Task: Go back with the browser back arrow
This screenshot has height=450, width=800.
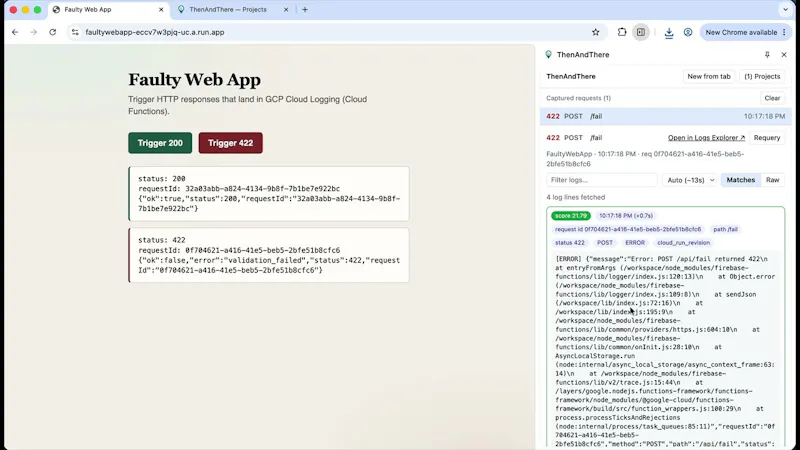Action: click(15, 32)
